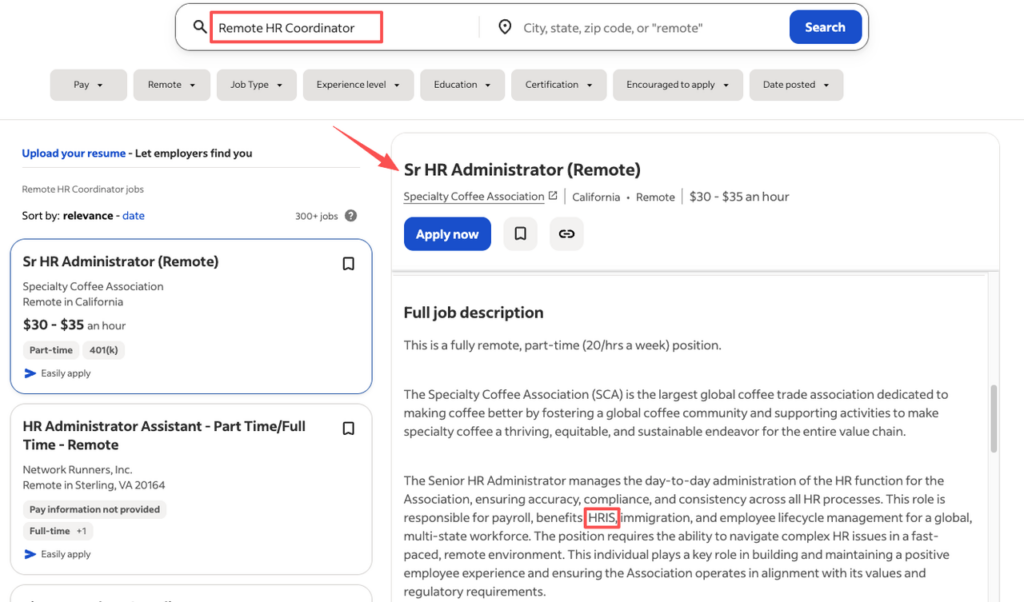This screenshot has width=1024, height=602.
Task: Click the blue Search button
Action: coord(825,27)
